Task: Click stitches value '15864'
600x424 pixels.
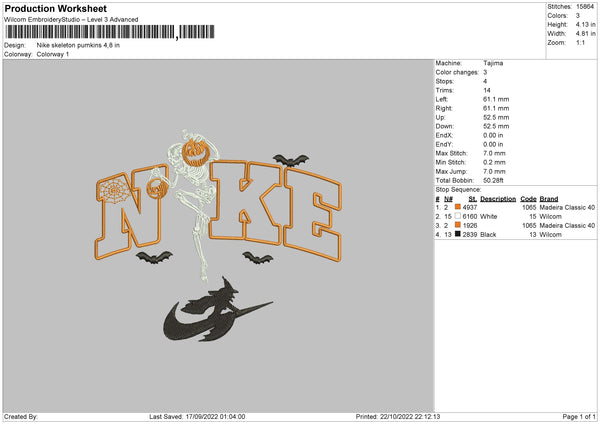Action: pos(585,7)
